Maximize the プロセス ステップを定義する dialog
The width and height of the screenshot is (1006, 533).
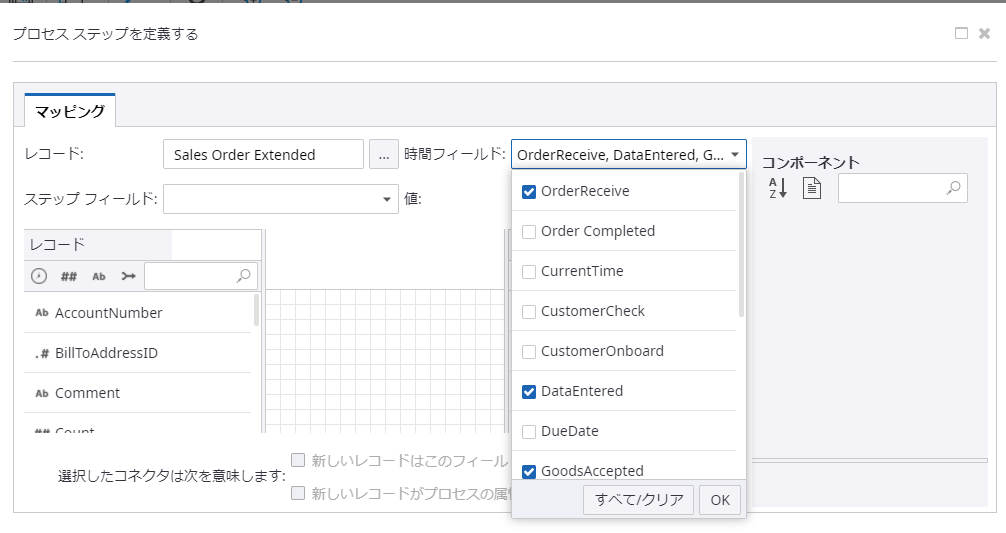coord(961,33)
